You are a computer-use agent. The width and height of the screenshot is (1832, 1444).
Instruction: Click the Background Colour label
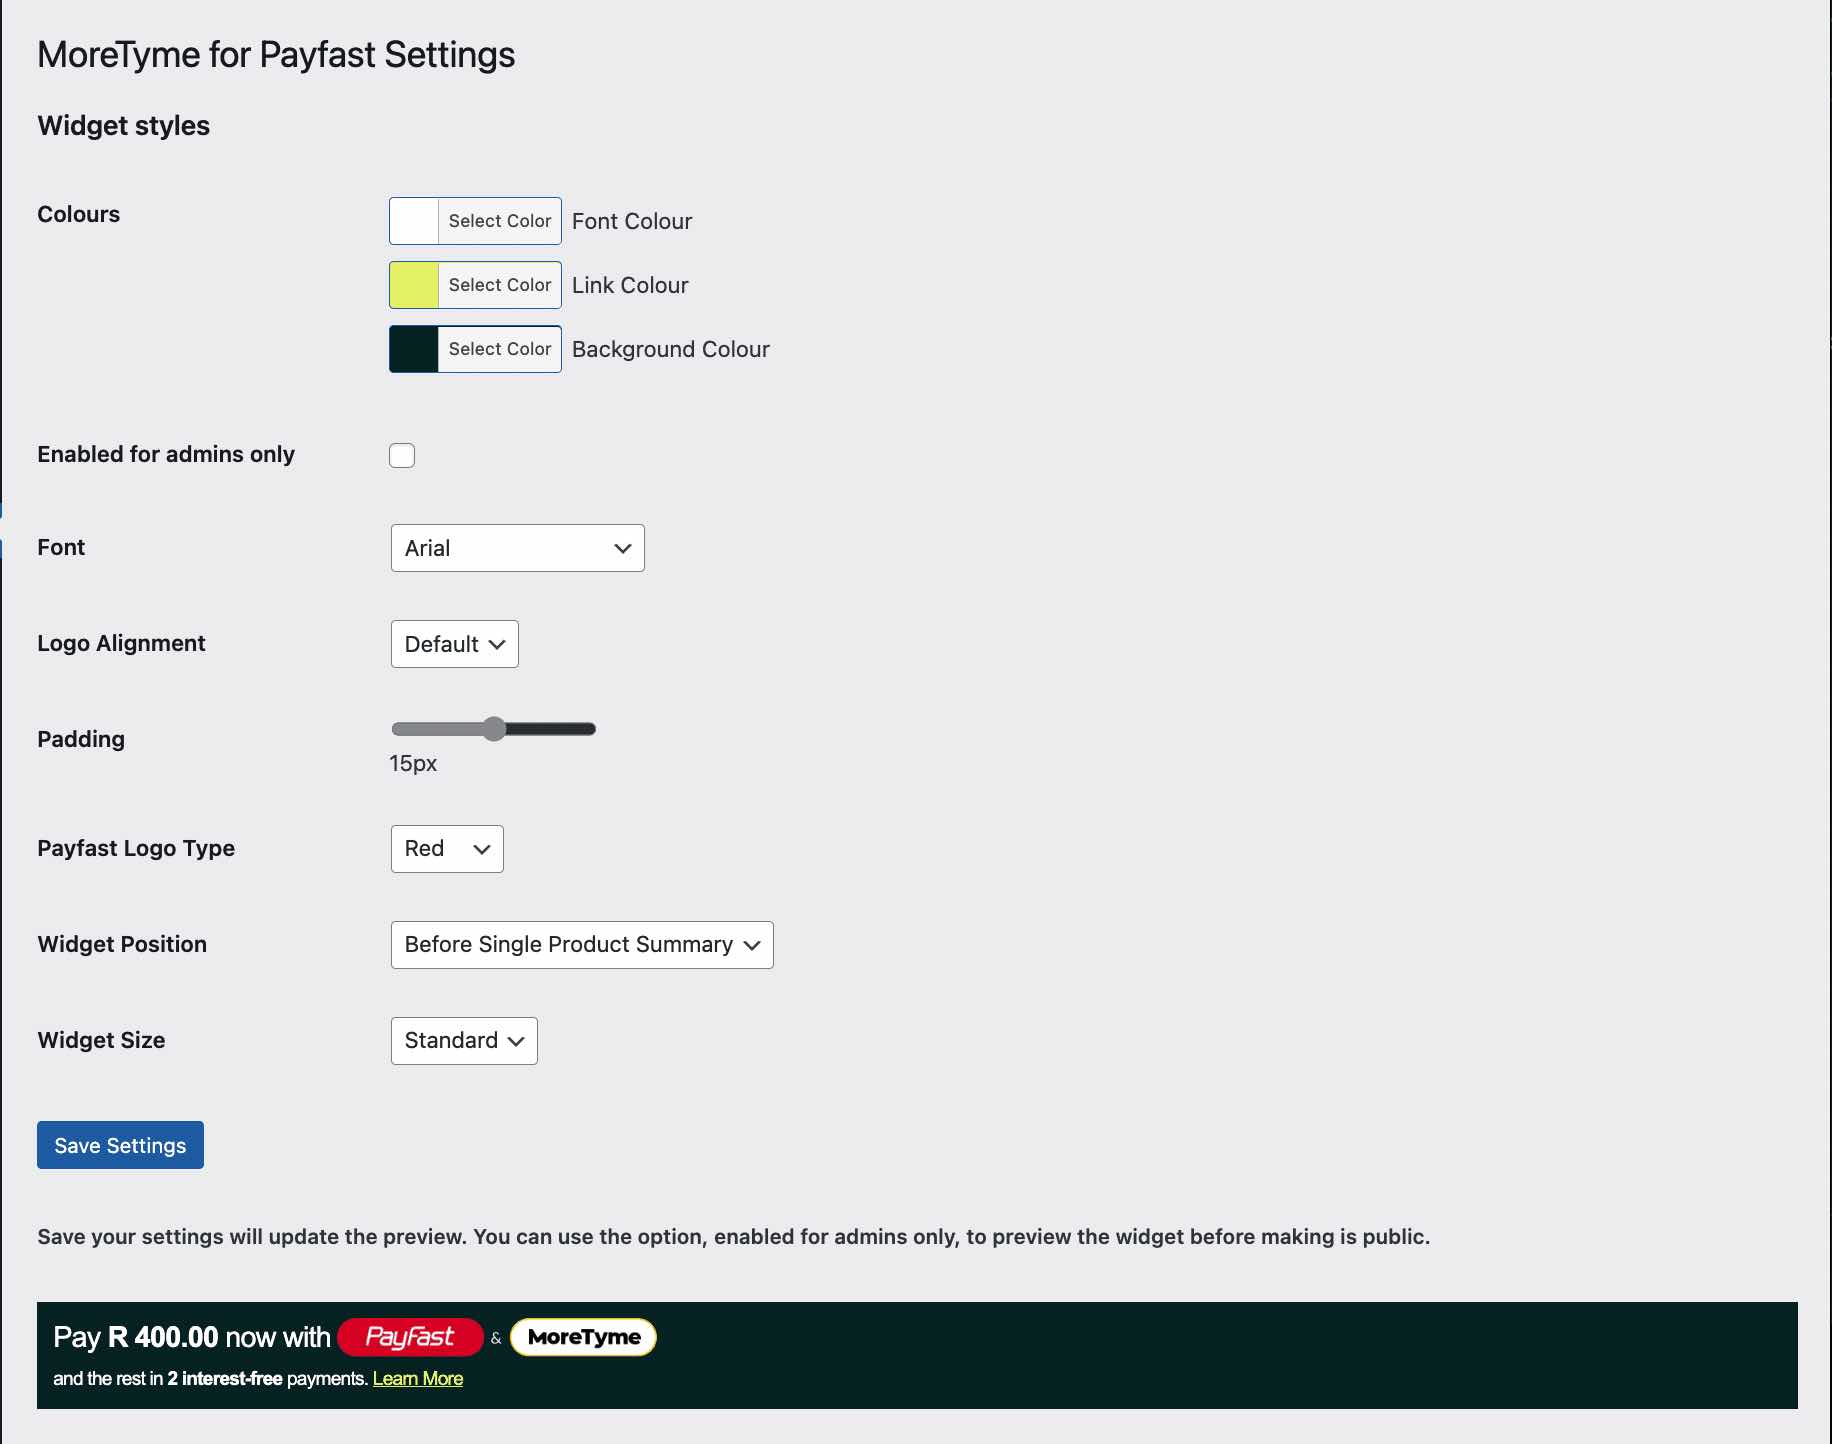[x=671, y=349]
